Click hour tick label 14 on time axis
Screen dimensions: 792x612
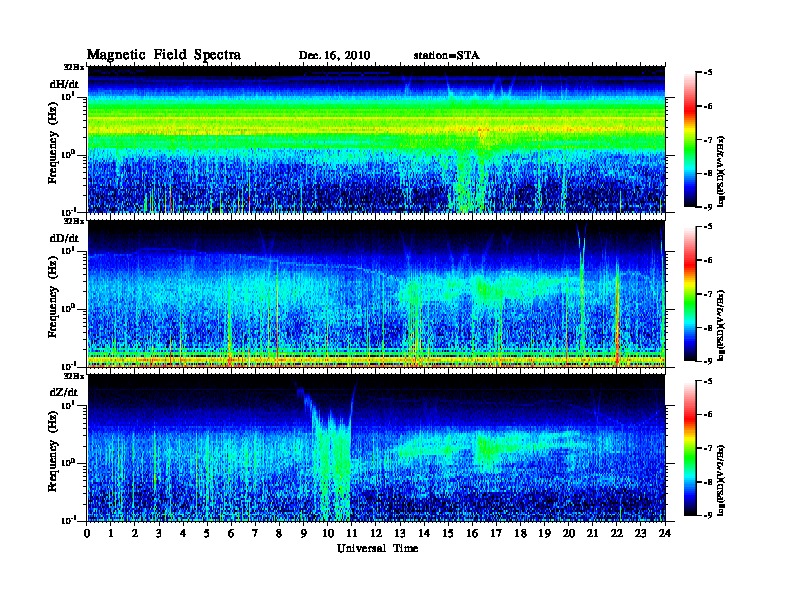[424, 533]
